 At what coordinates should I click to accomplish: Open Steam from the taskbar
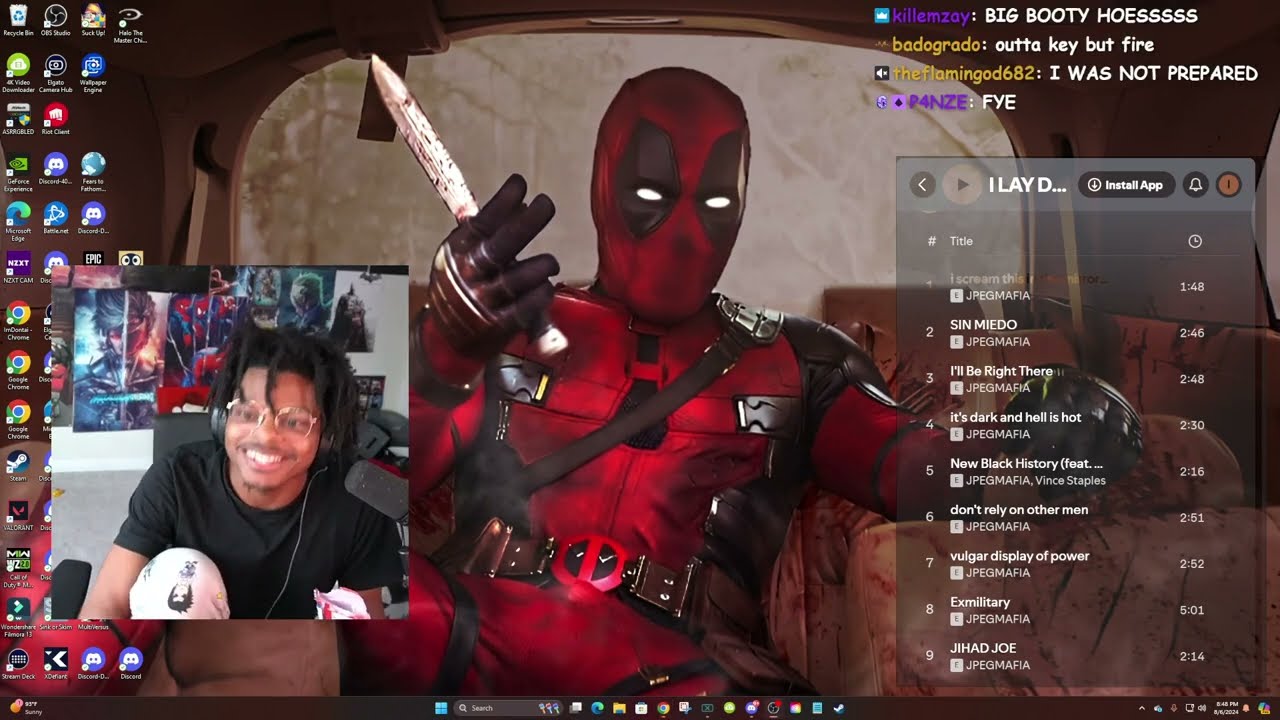point(839,708)
